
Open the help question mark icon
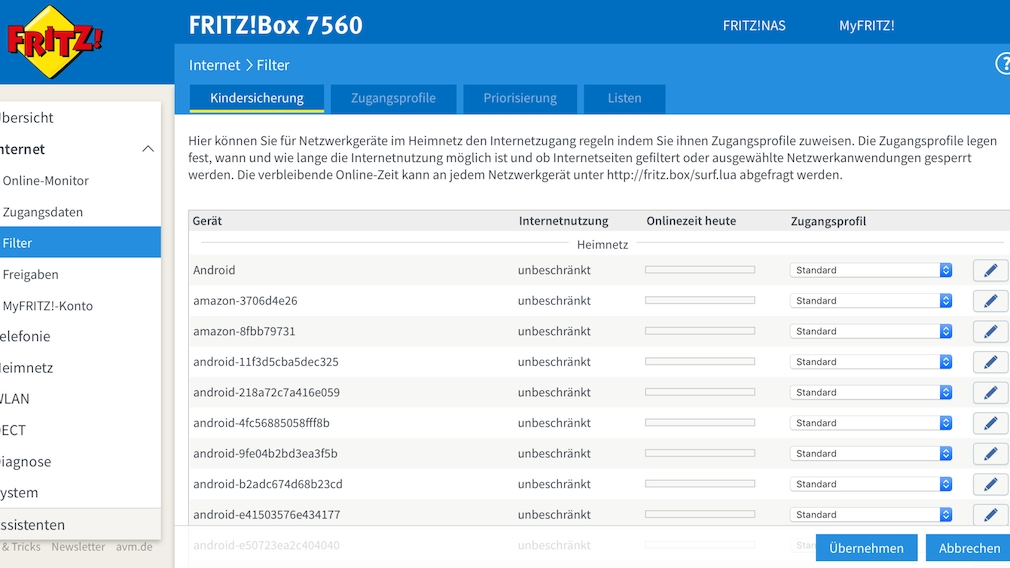(x=1003, y=64)
